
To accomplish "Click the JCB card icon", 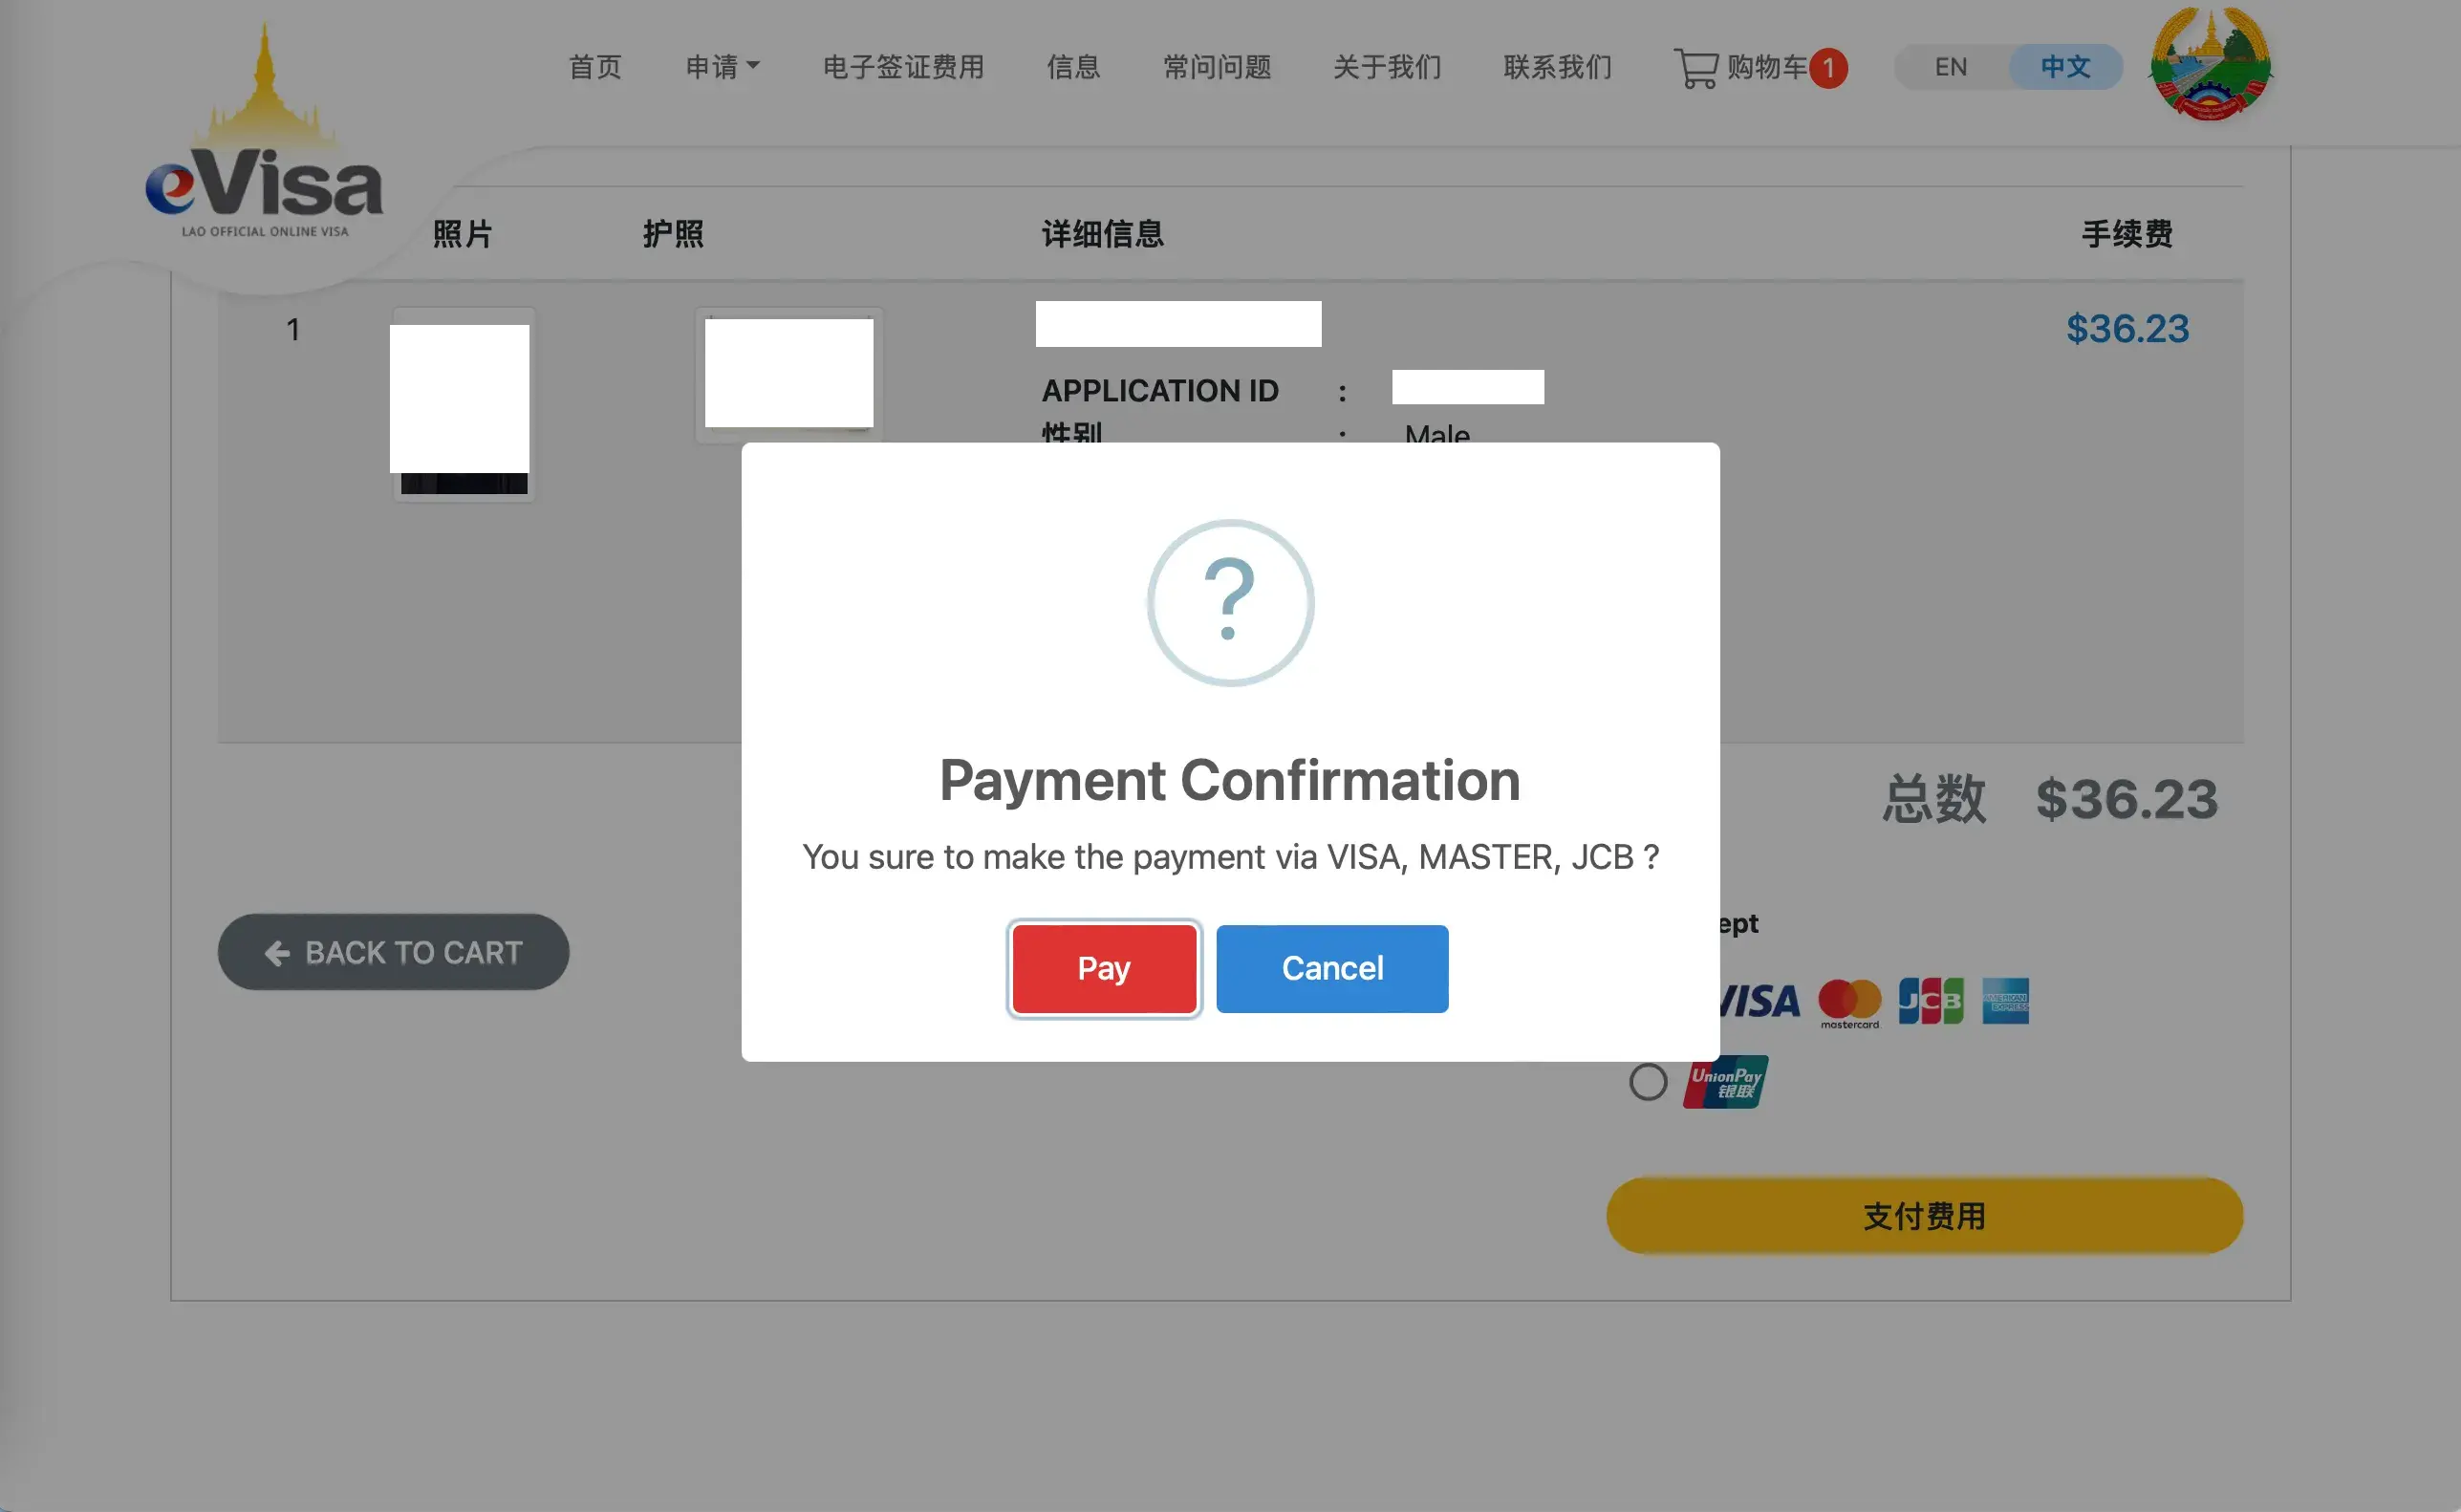I will [x=1931, y=999].
